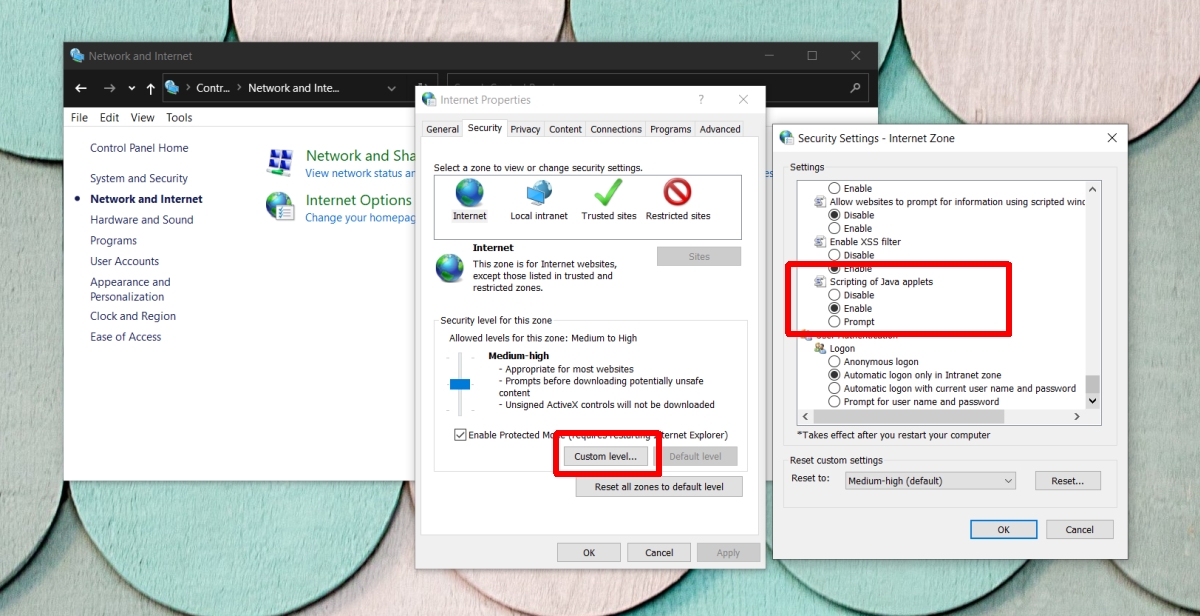This screenshot has width=1200, height=616.
Task: Click the Security Settings title bar globe icon
Action: pyautogui.click(x=786, y=138)
